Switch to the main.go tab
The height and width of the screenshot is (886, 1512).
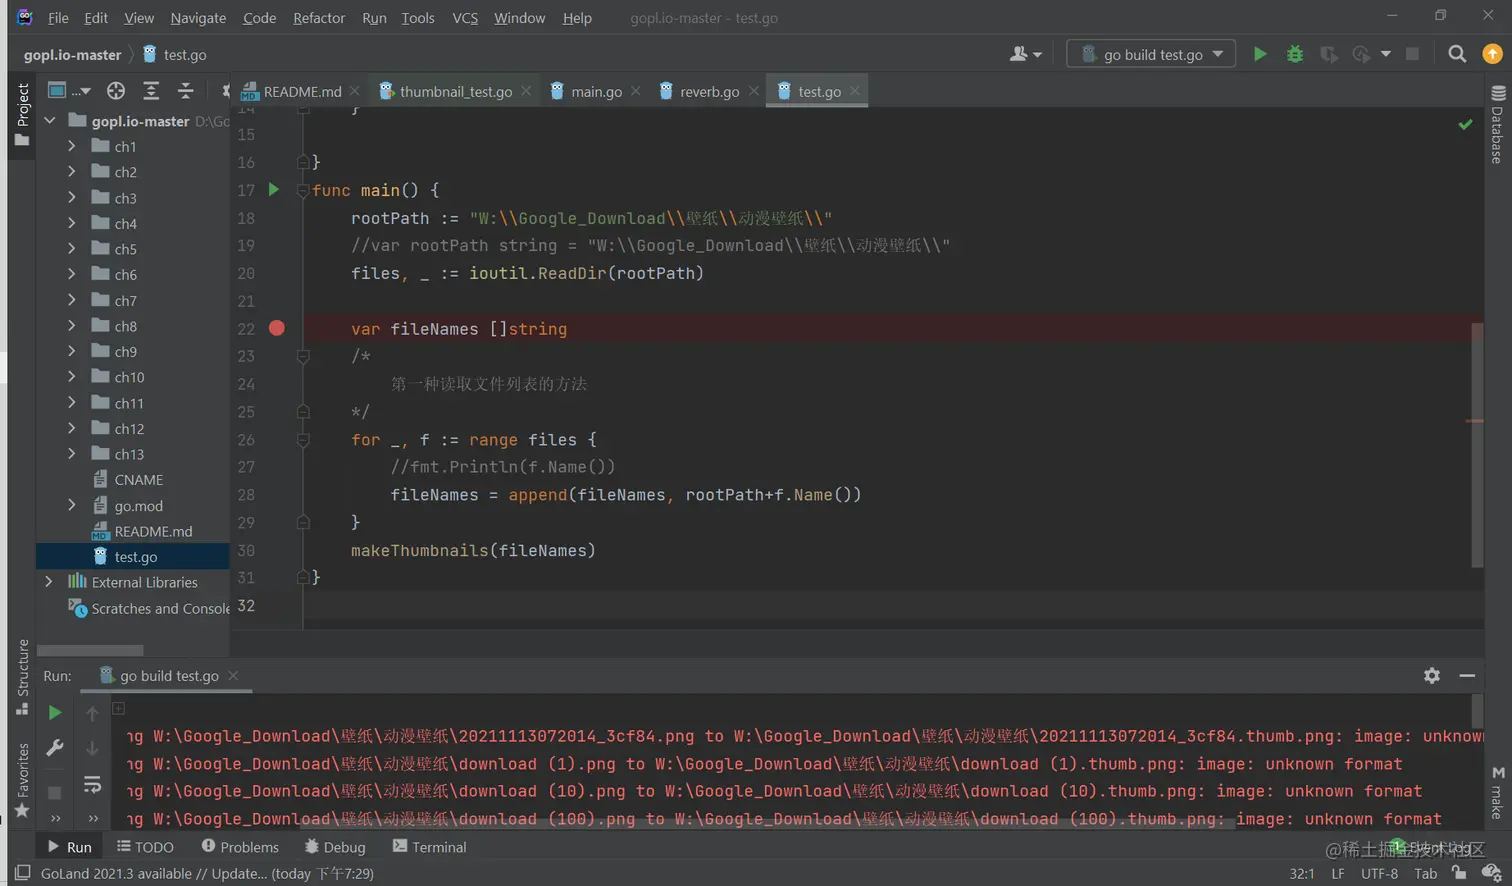click(x=596, y=91)
